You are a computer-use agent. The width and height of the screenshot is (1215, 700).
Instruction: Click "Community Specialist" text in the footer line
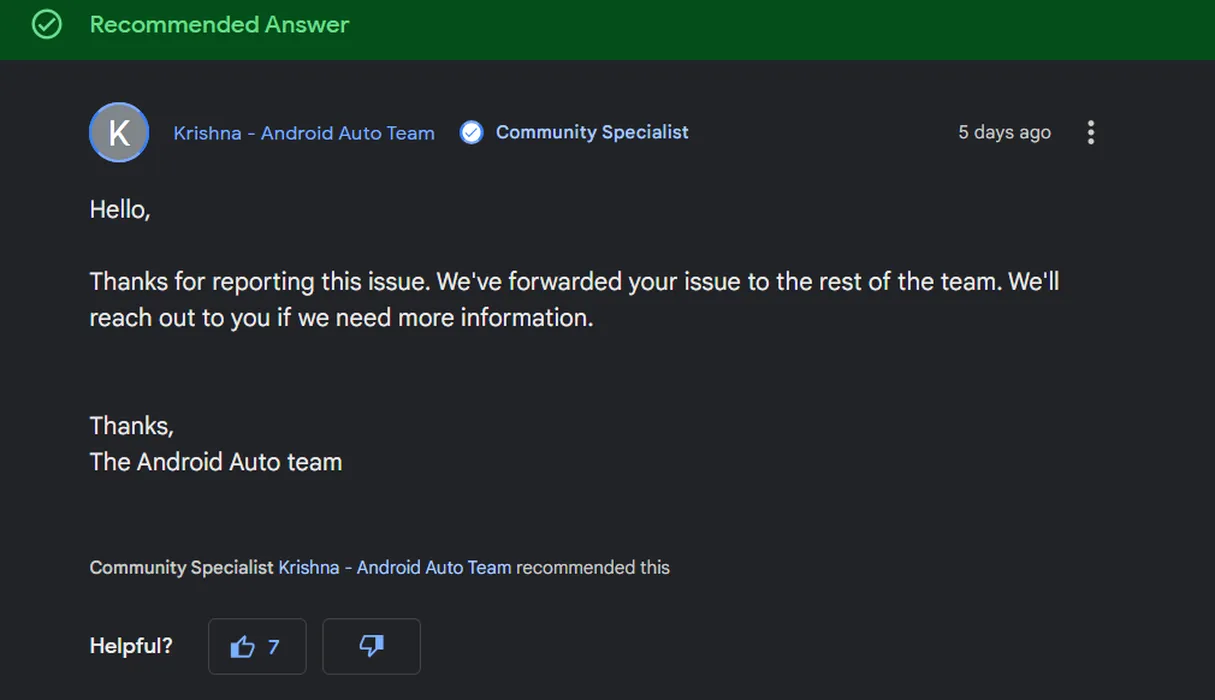(x=181, y=567)
